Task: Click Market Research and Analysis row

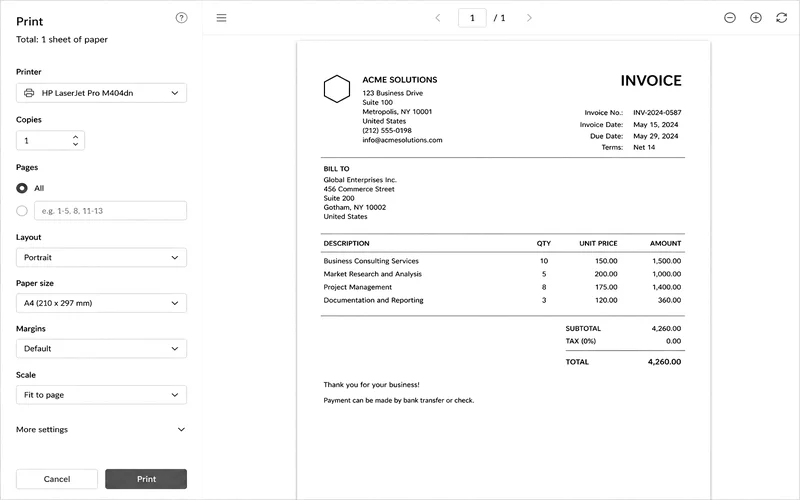Action: [x=503, y=274]
